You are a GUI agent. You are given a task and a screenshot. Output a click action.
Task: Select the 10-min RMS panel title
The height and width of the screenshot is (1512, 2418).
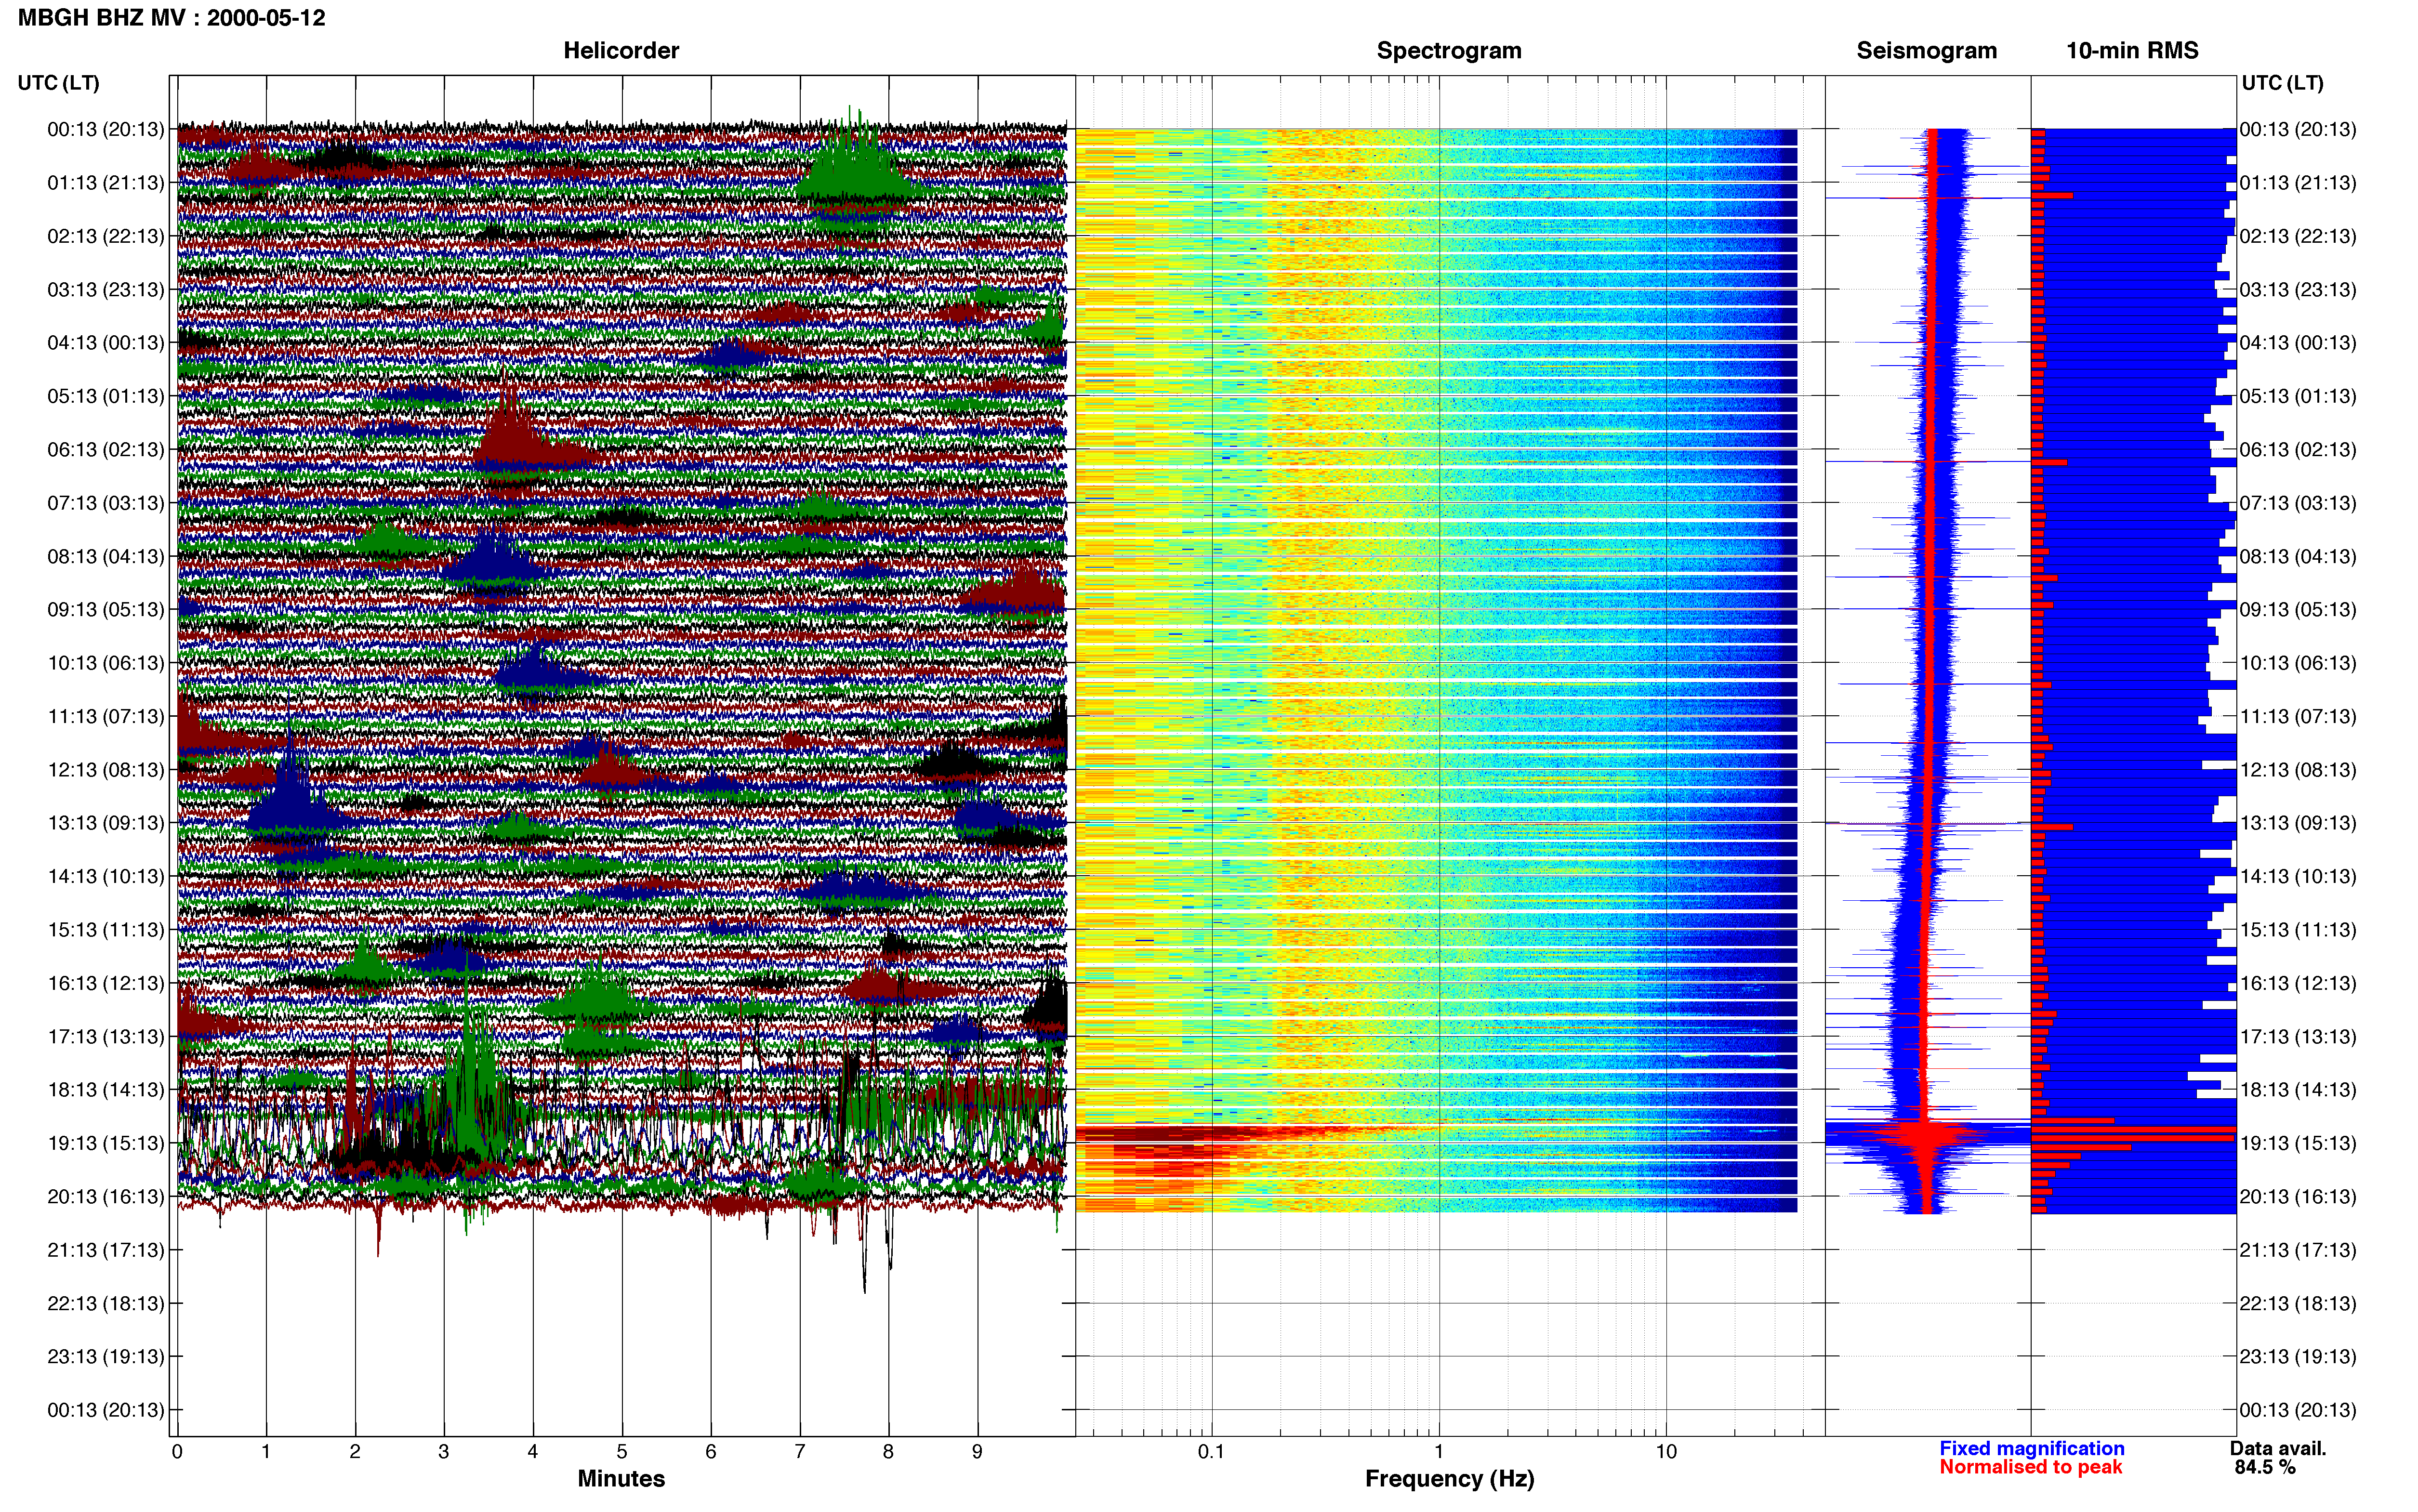pyautogui.click(x=2132, y=51)
